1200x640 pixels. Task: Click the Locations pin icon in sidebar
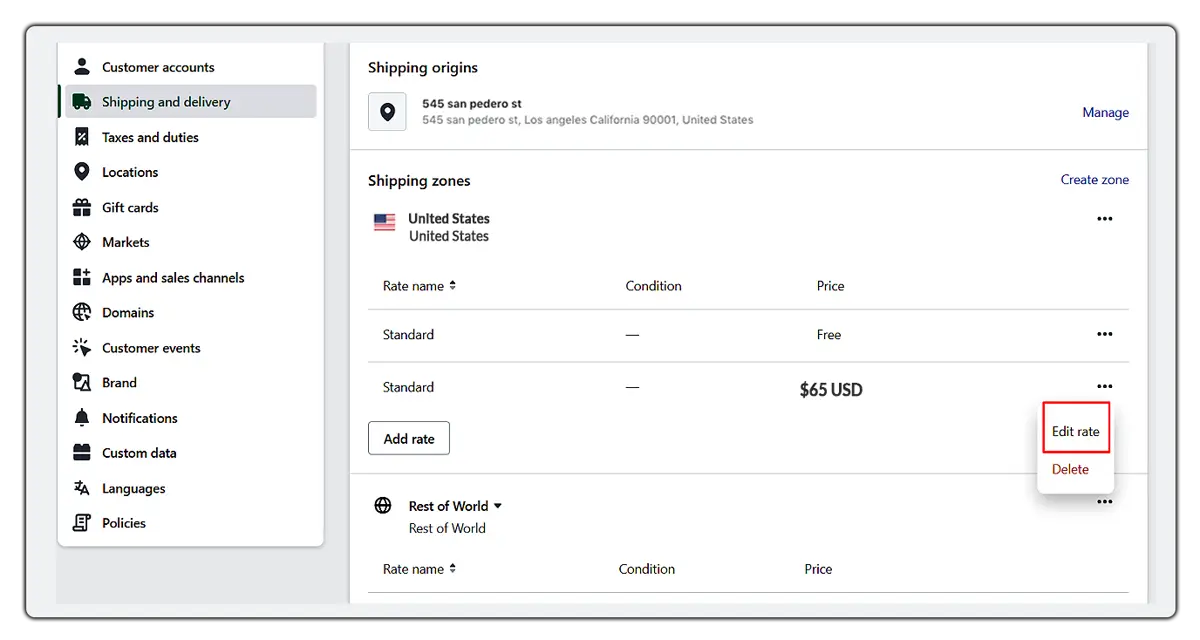point(82,172)
